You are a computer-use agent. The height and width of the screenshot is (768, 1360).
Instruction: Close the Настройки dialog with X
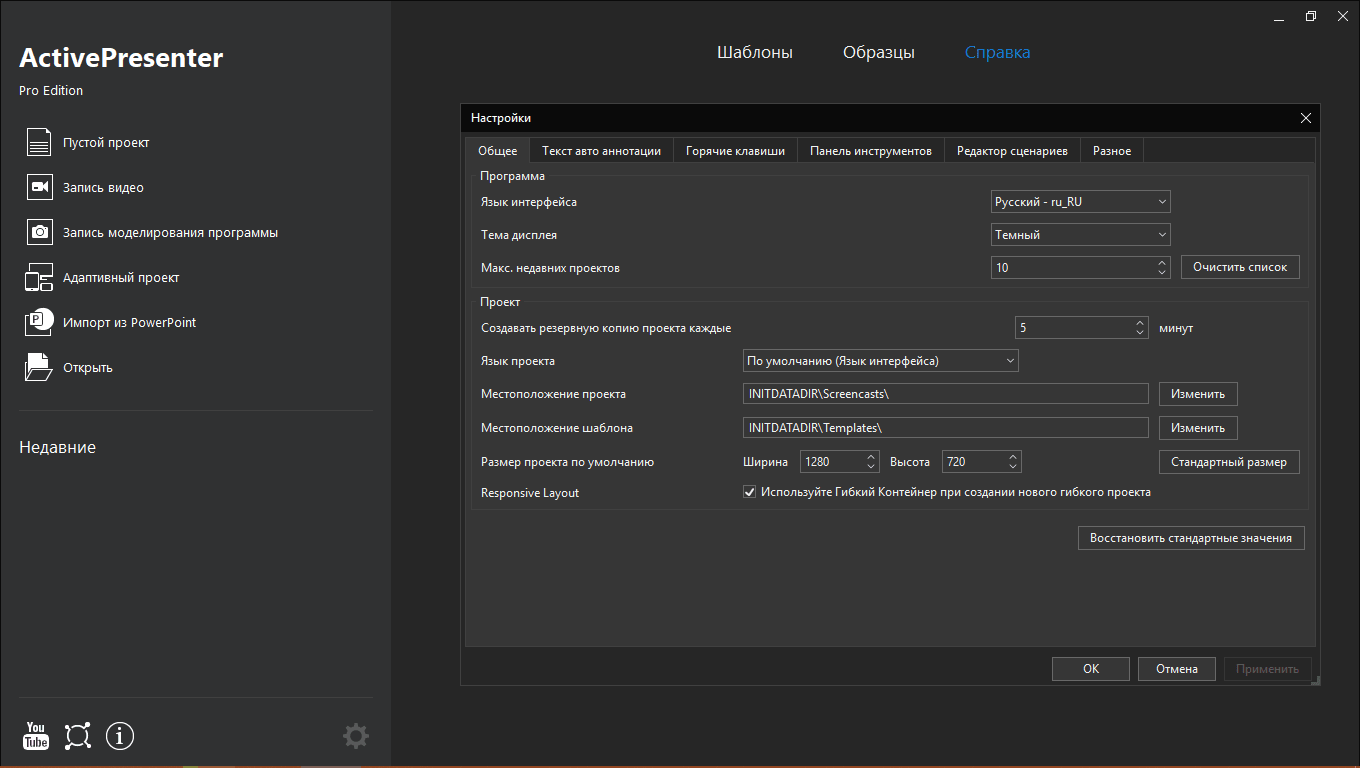coord(1305,118)
